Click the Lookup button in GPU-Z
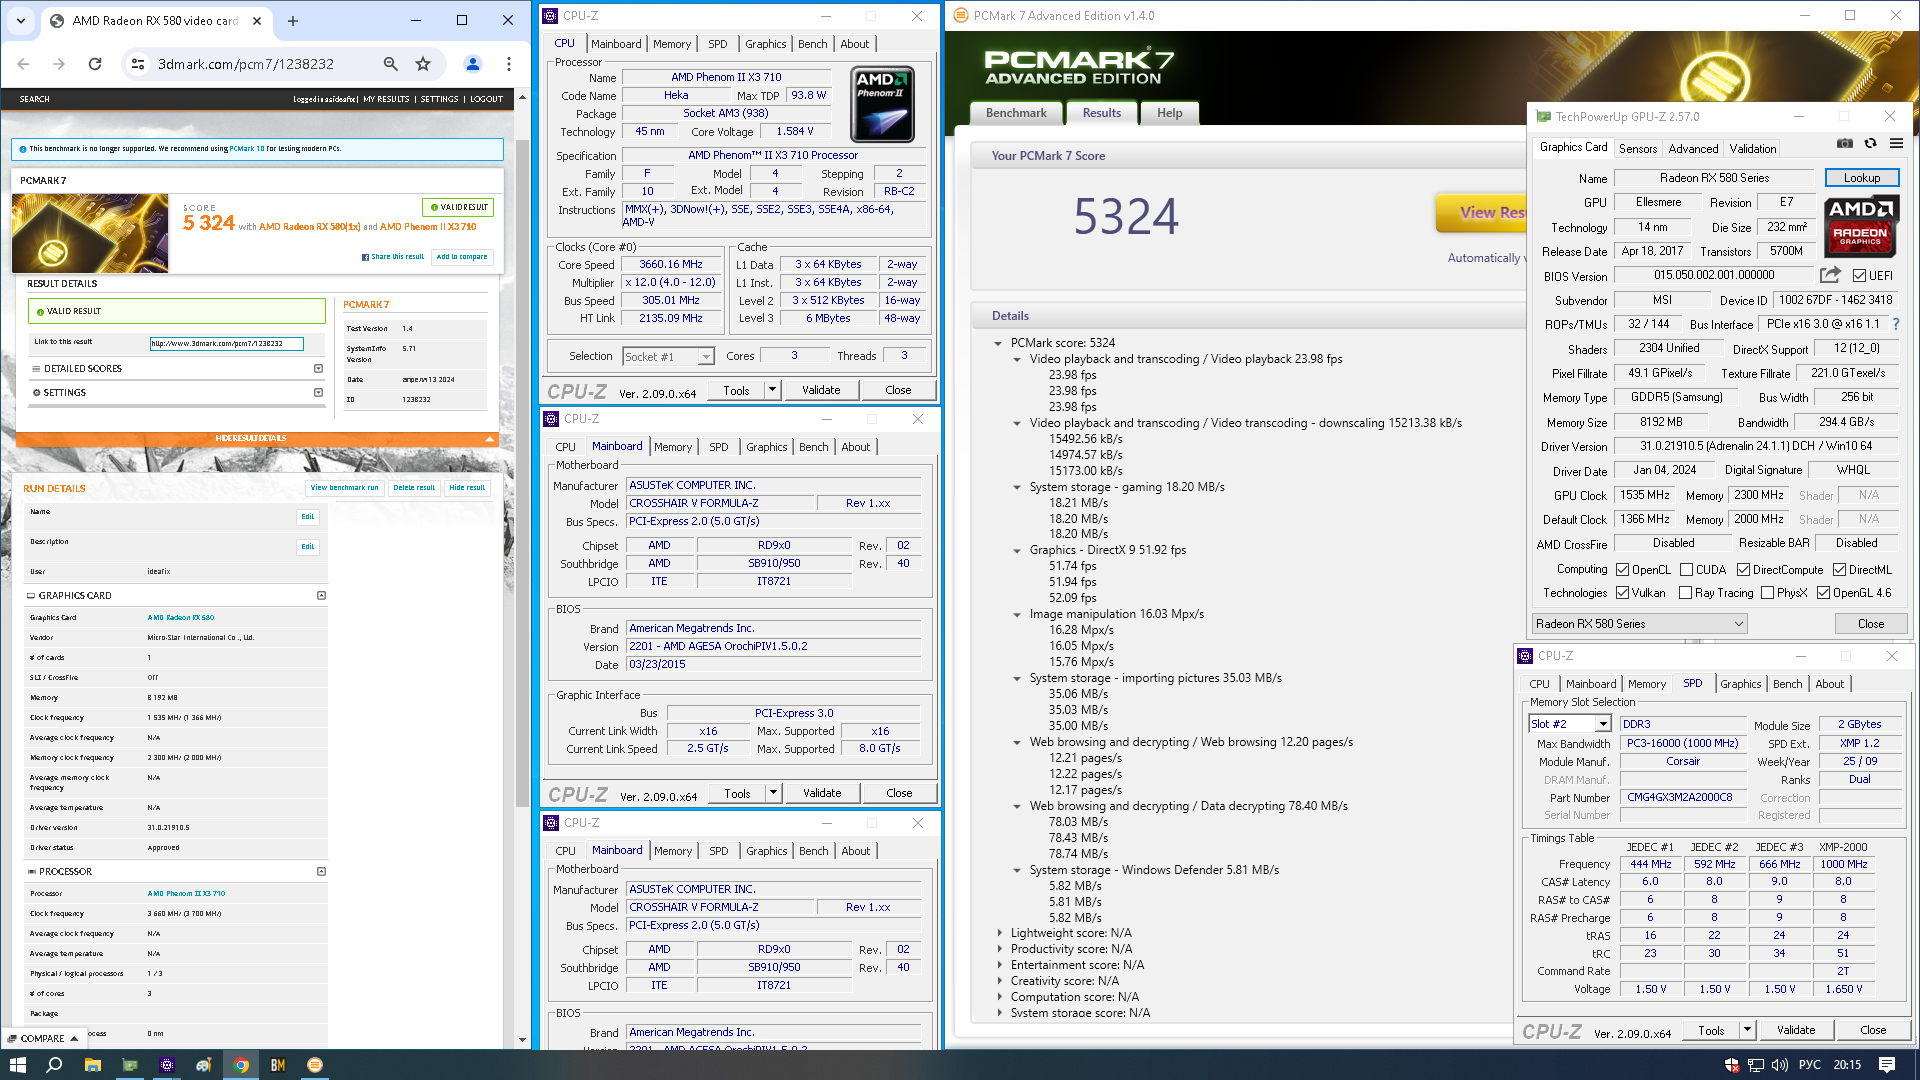Screen dimensions: 1920x1080 pyautogui.click(x=1862, y=178)
